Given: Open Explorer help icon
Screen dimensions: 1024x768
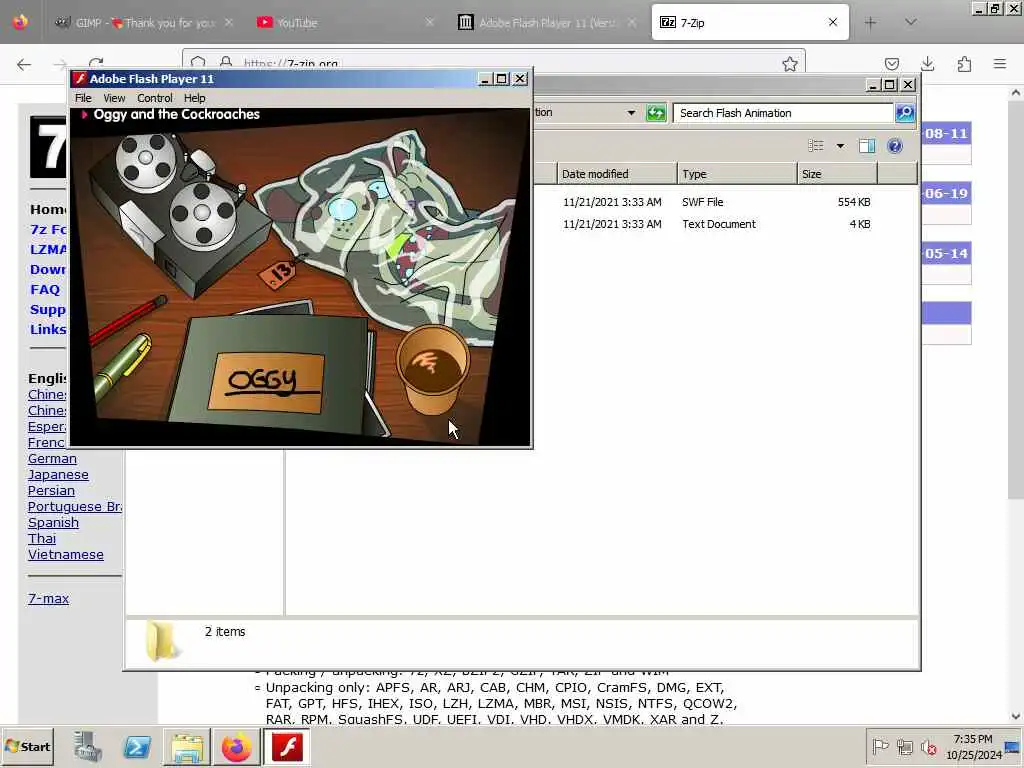Looking at the screenshot, I should 895,146.
